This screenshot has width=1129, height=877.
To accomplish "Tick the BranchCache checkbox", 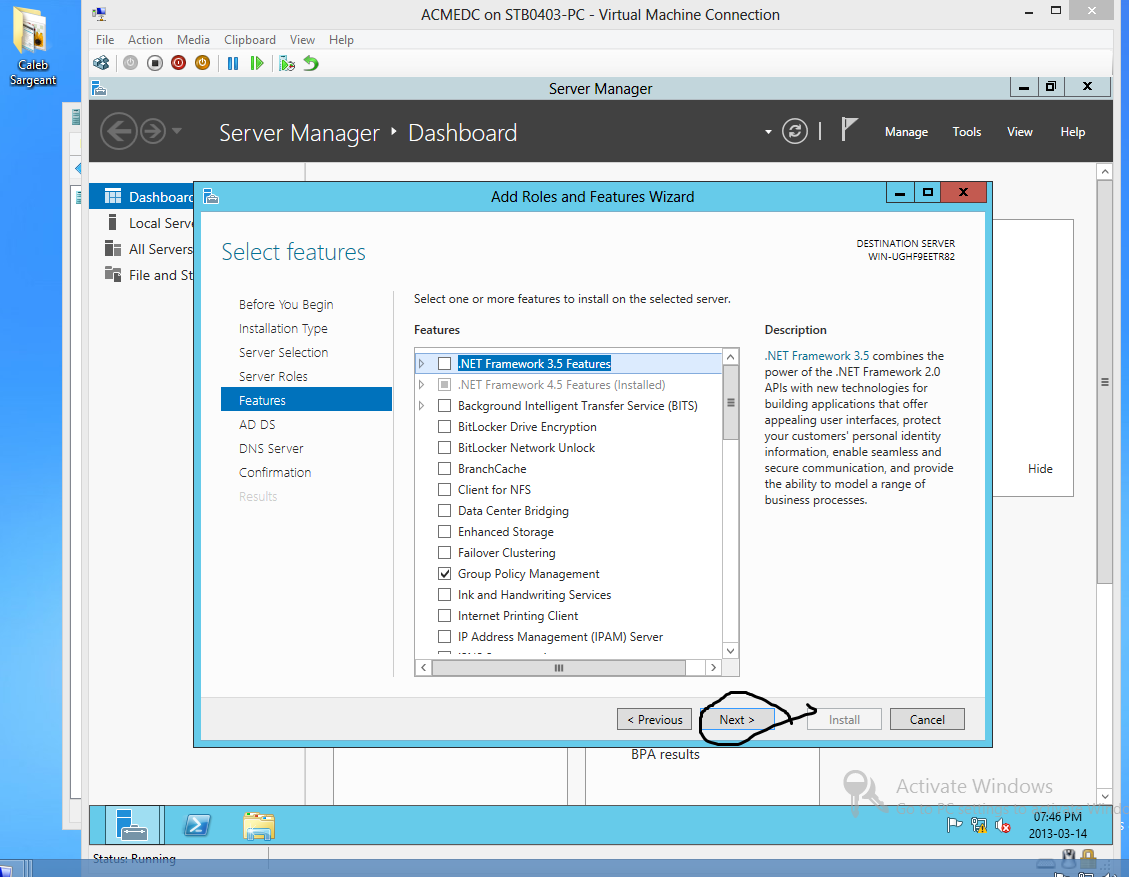I will [444, 469].
